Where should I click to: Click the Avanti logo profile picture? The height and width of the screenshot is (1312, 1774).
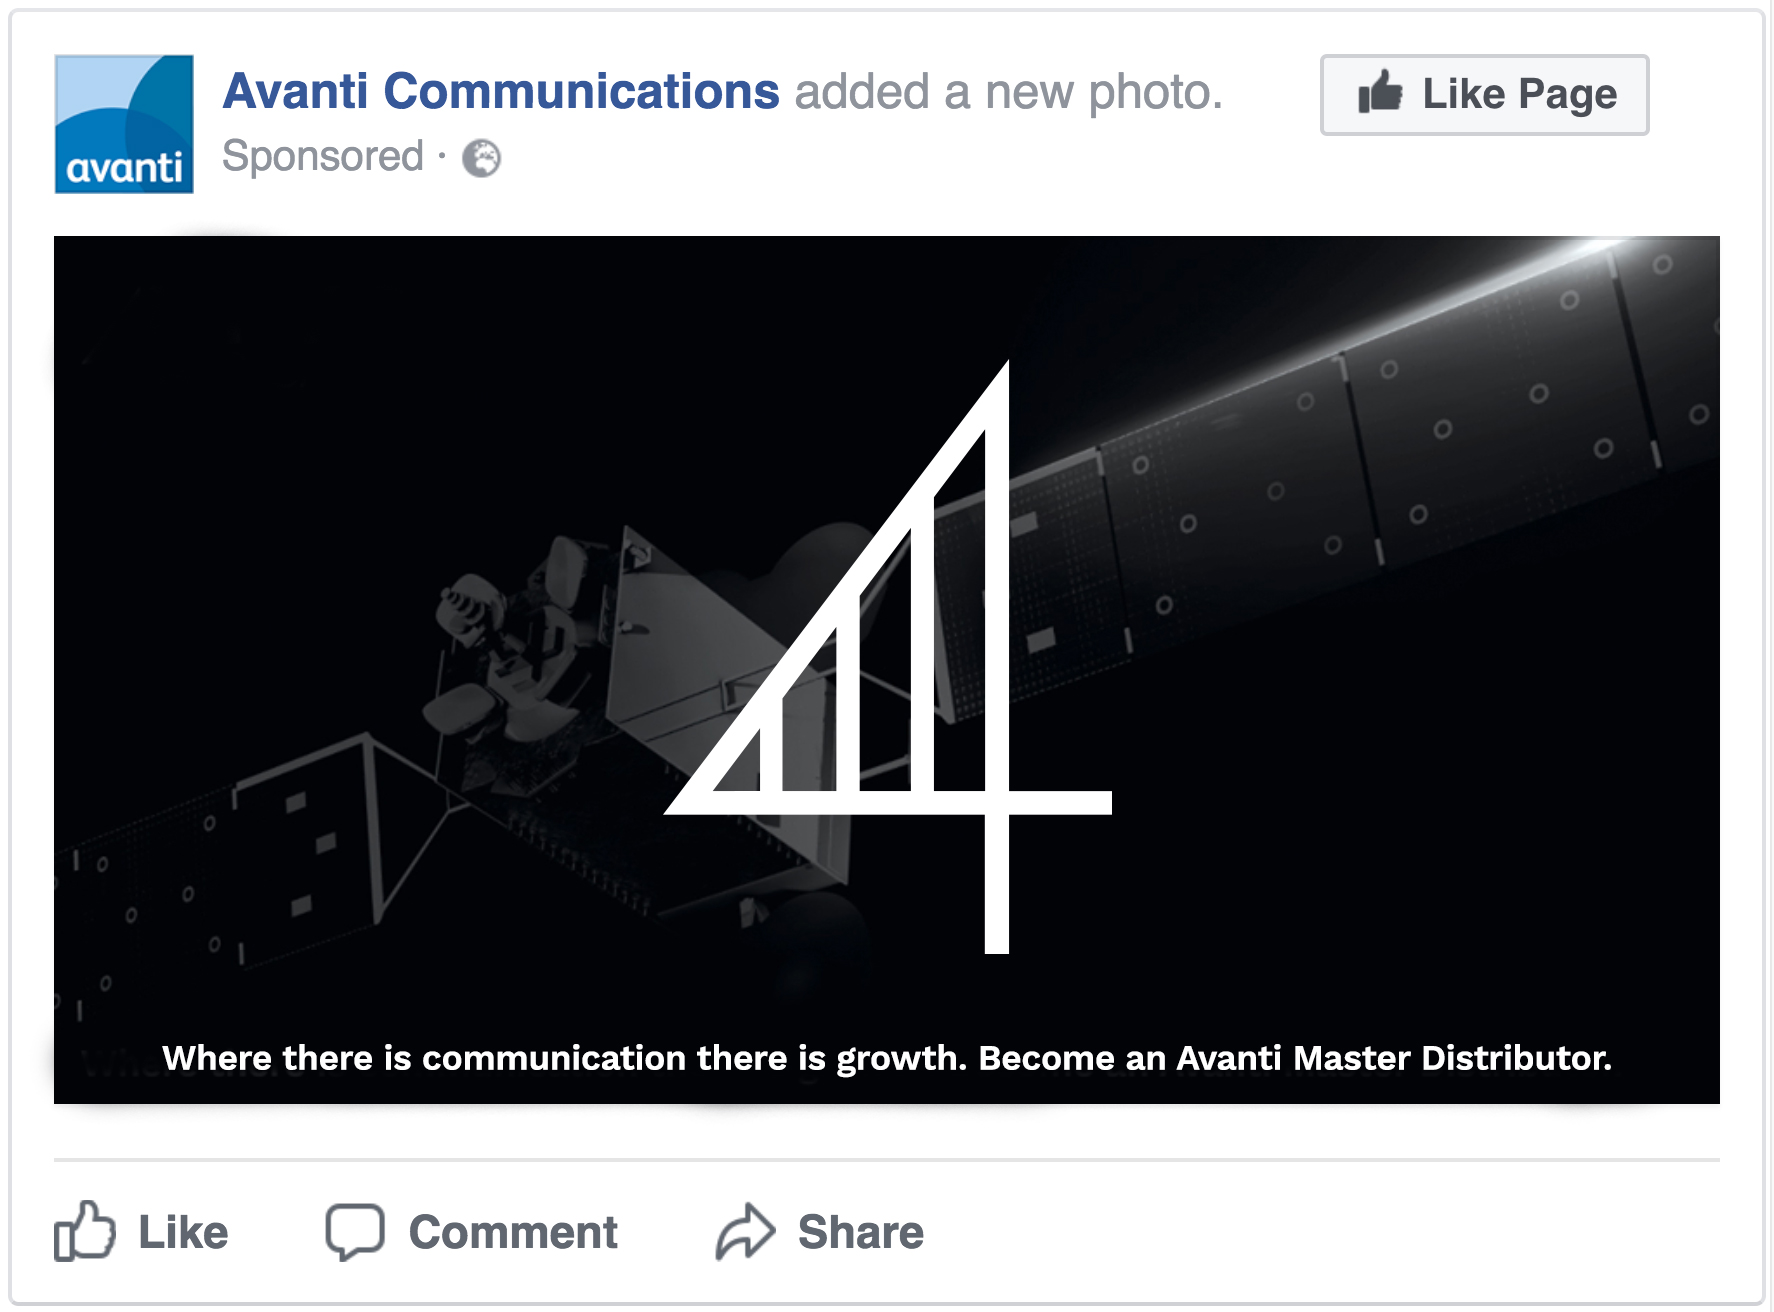(124, 124)
